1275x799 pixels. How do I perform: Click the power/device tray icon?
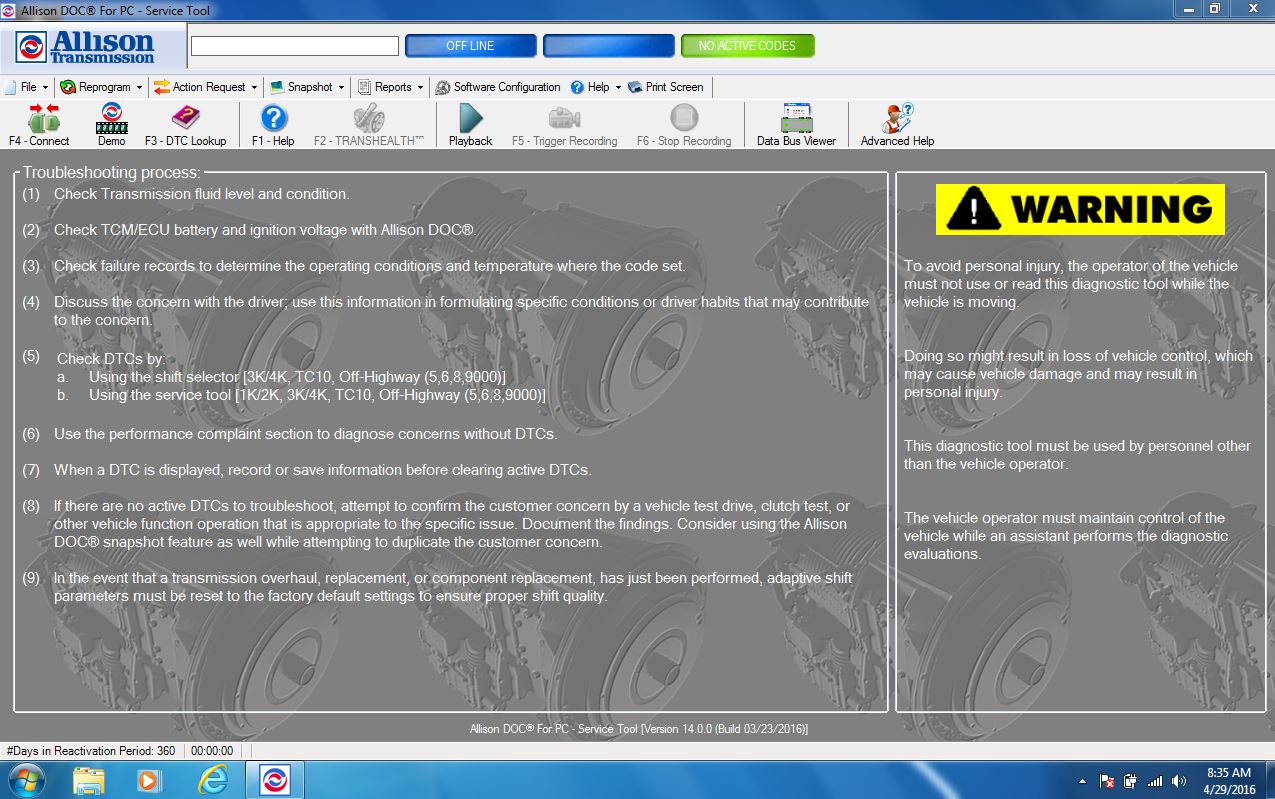pos(1131,781)
